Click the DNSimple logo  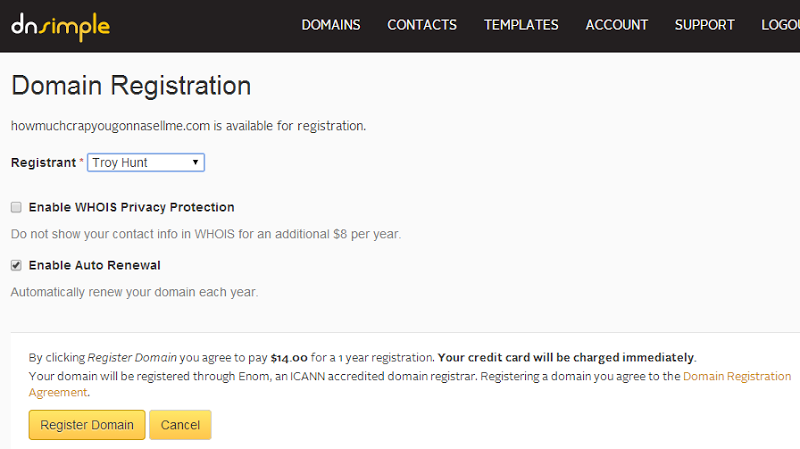click(x=60, y=26)
